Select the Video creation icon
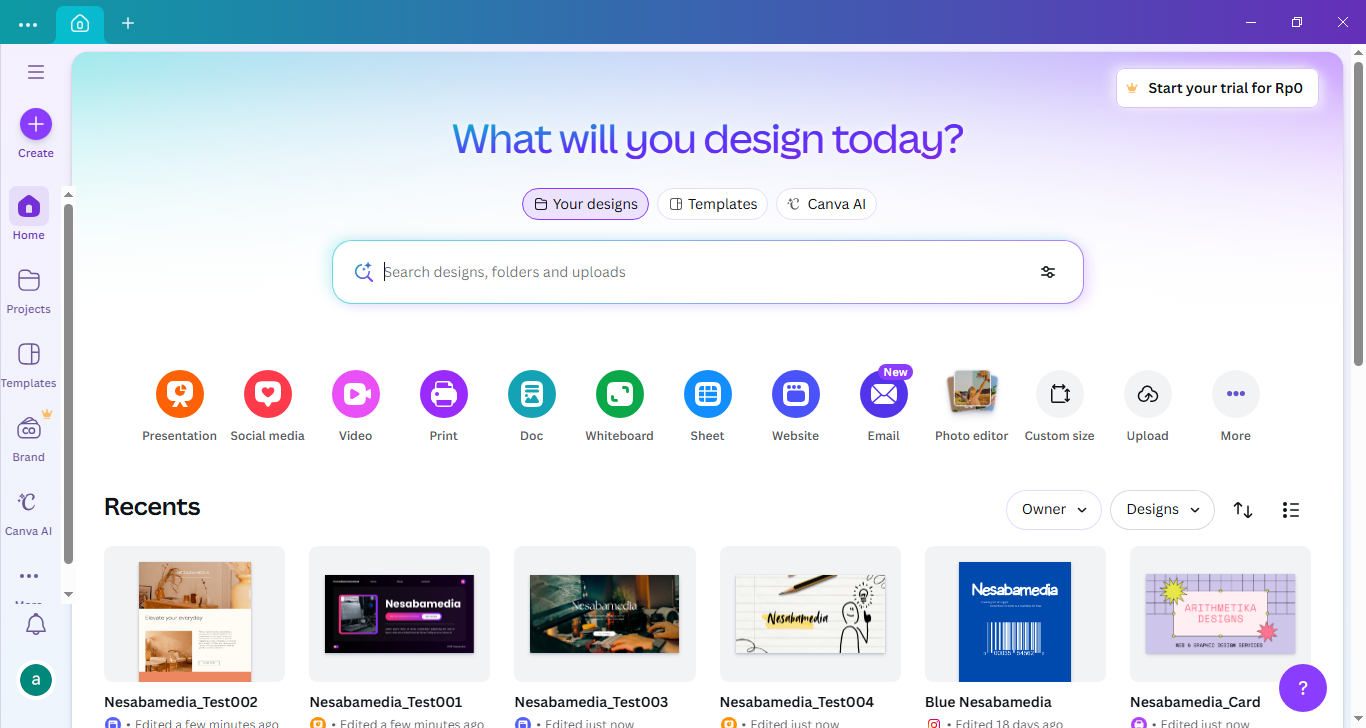 tap(356, 394)
